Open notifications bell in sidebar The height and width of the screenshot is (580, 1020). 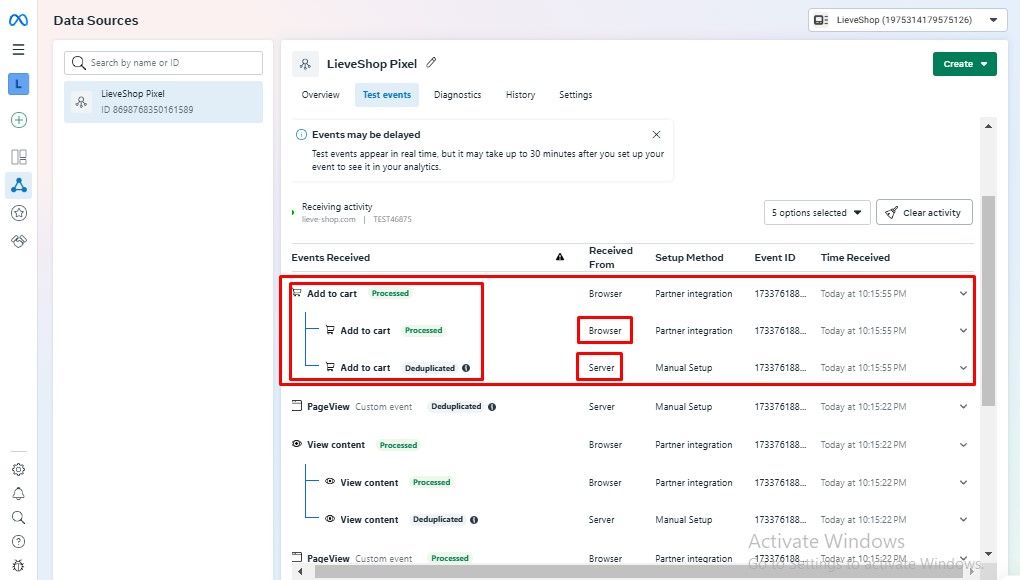pos(18,494)
